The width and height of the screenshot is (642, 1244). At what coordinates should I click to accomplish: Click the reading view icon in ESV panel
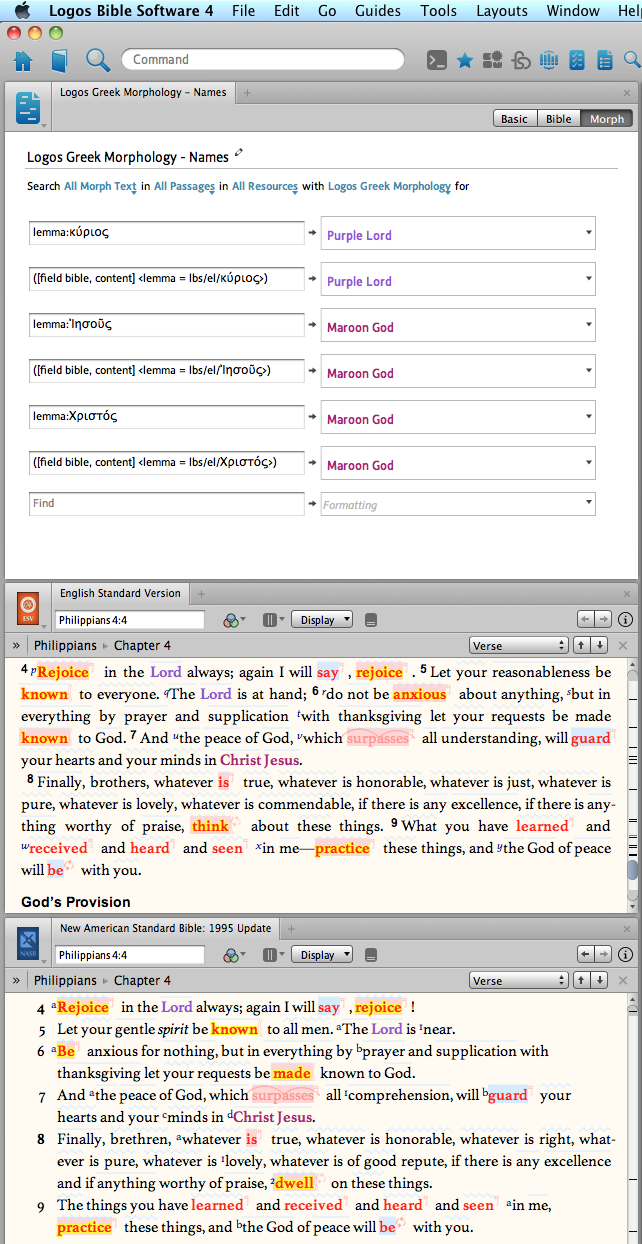pyautogui.click(x=370, y=620)
